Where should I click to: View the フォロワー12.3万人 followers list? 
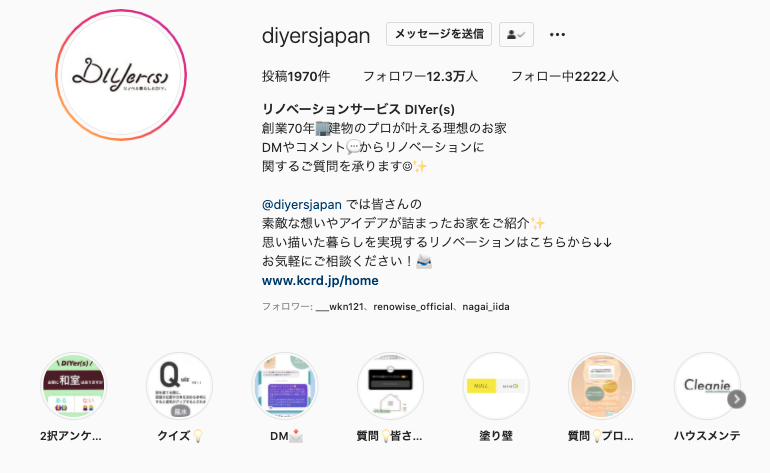click(420, 76)
